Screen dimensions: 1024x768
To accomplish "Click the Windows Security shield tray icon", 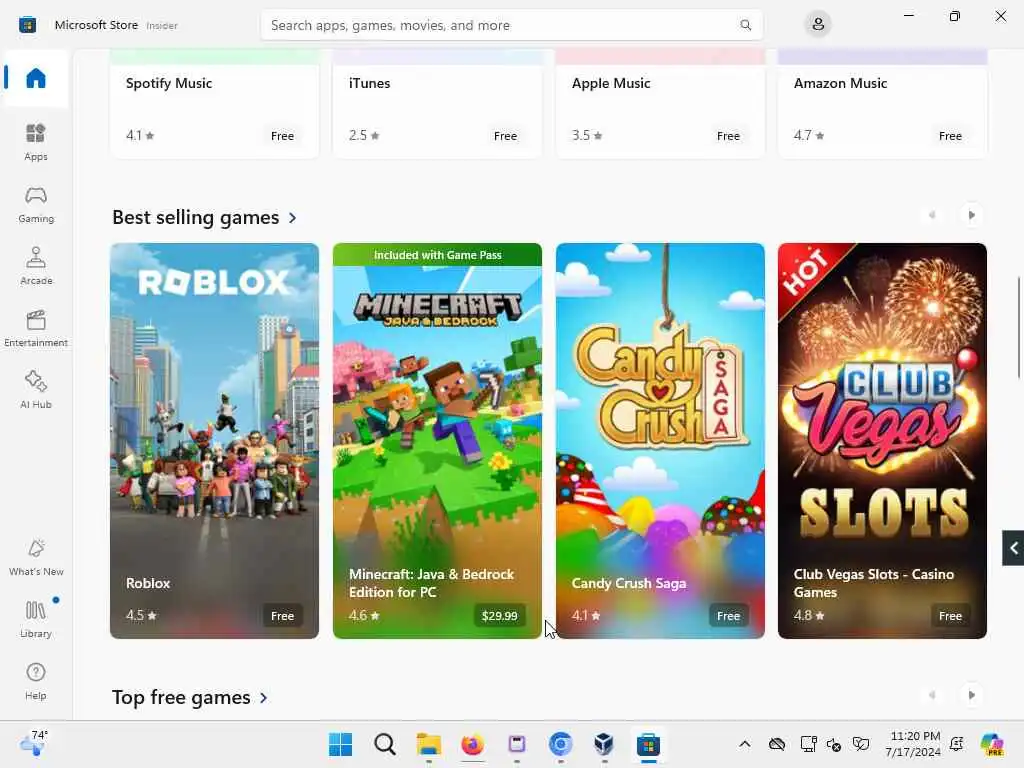I will click(x=861, y=744).
